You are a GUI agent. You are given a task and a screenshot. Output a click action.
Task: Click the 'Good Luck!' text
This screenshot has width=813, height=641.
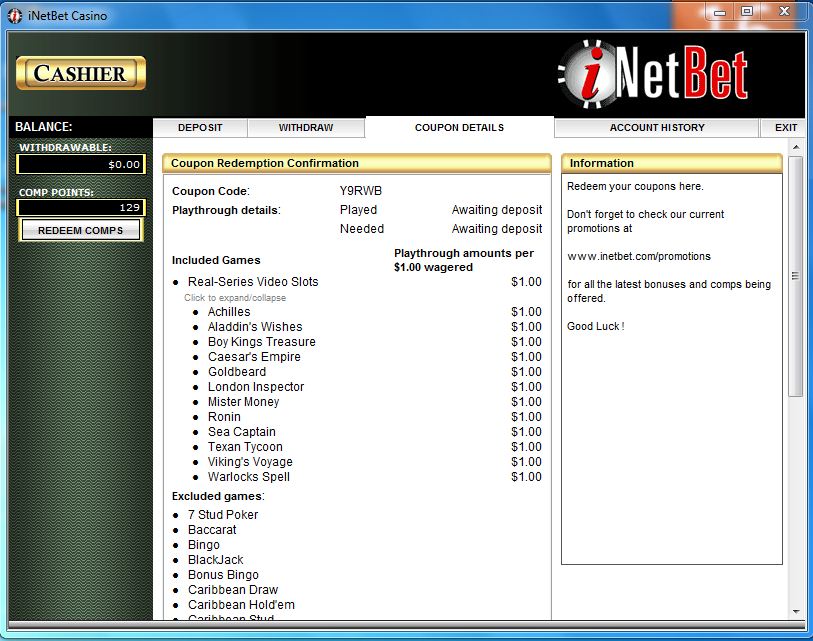pos(596,327)
